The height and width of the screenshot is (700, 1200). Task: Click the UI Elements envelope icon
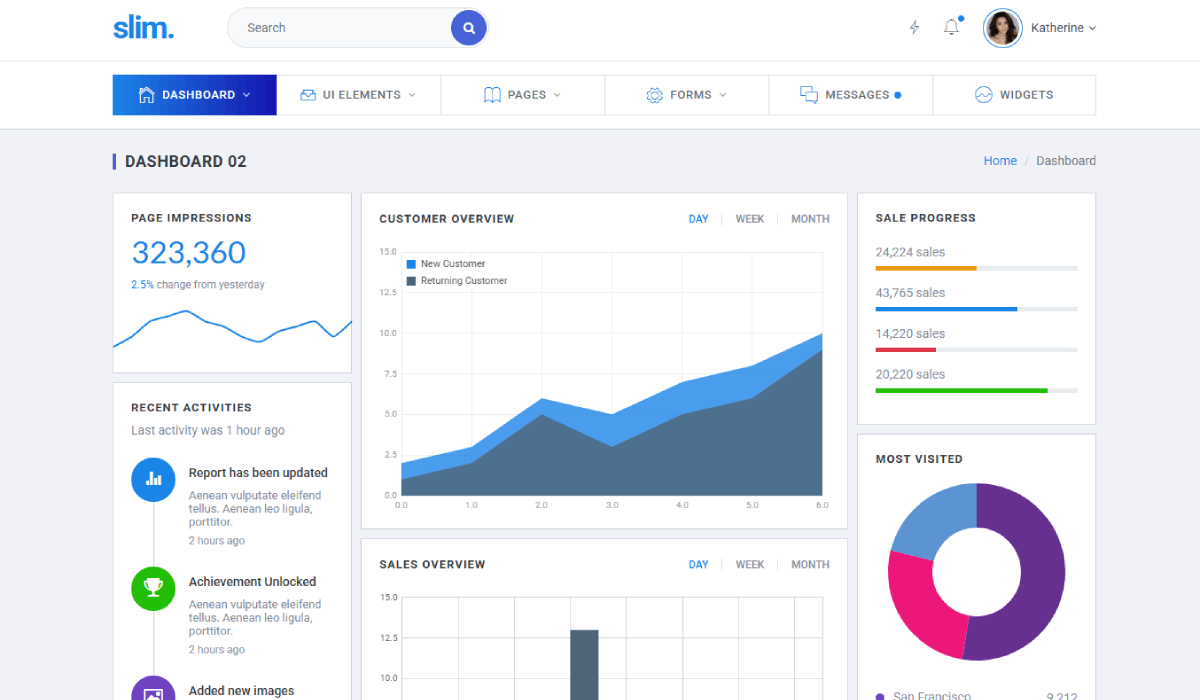(x=308, y=95)
